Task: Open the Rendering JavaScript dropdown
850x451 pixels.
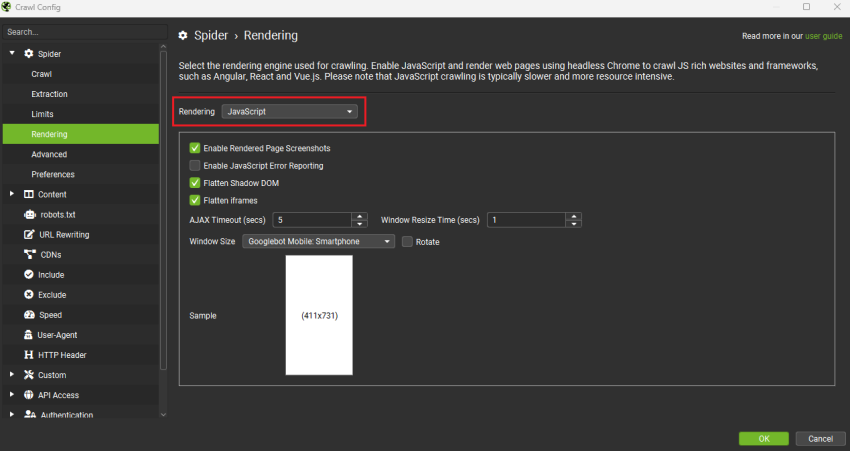Action: click(289, 112)
